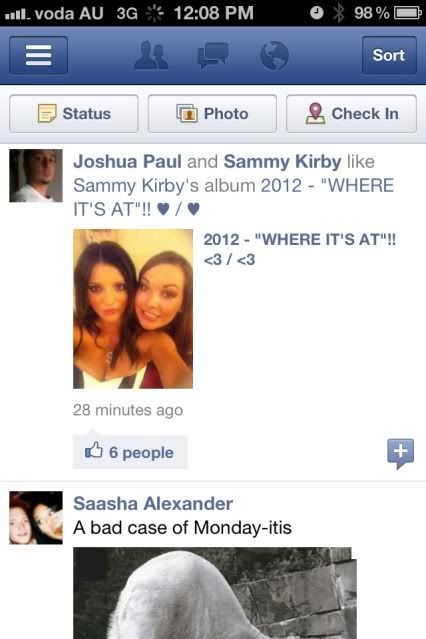
Task: Open the album title "WHERE IT'S AT" link
Action: [x=300, y=249]
